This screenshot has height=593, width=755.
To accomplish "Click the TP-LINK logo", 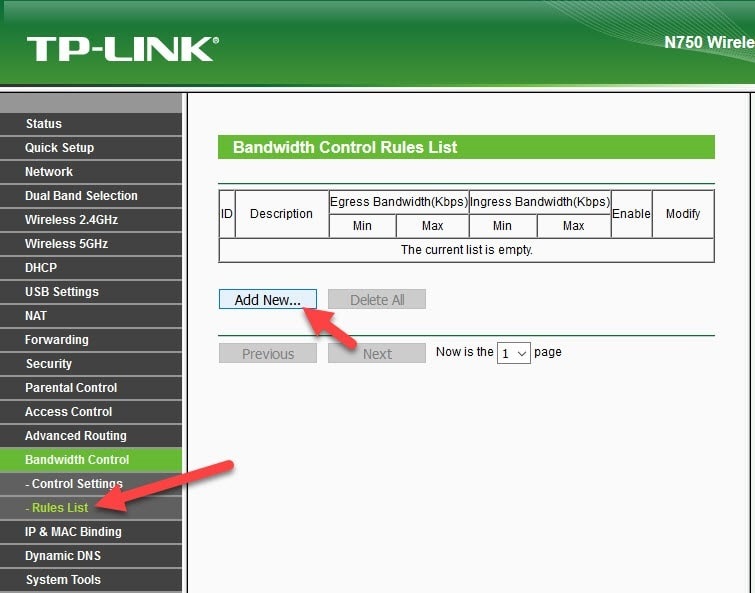I will (x=122, y=49).
